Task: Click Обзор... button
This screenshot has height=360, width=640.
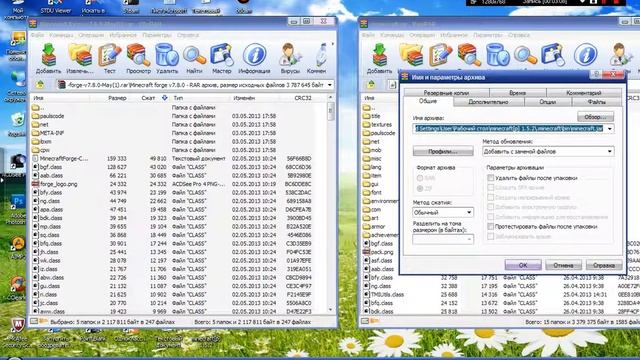Action: click(x=596, y=117)
